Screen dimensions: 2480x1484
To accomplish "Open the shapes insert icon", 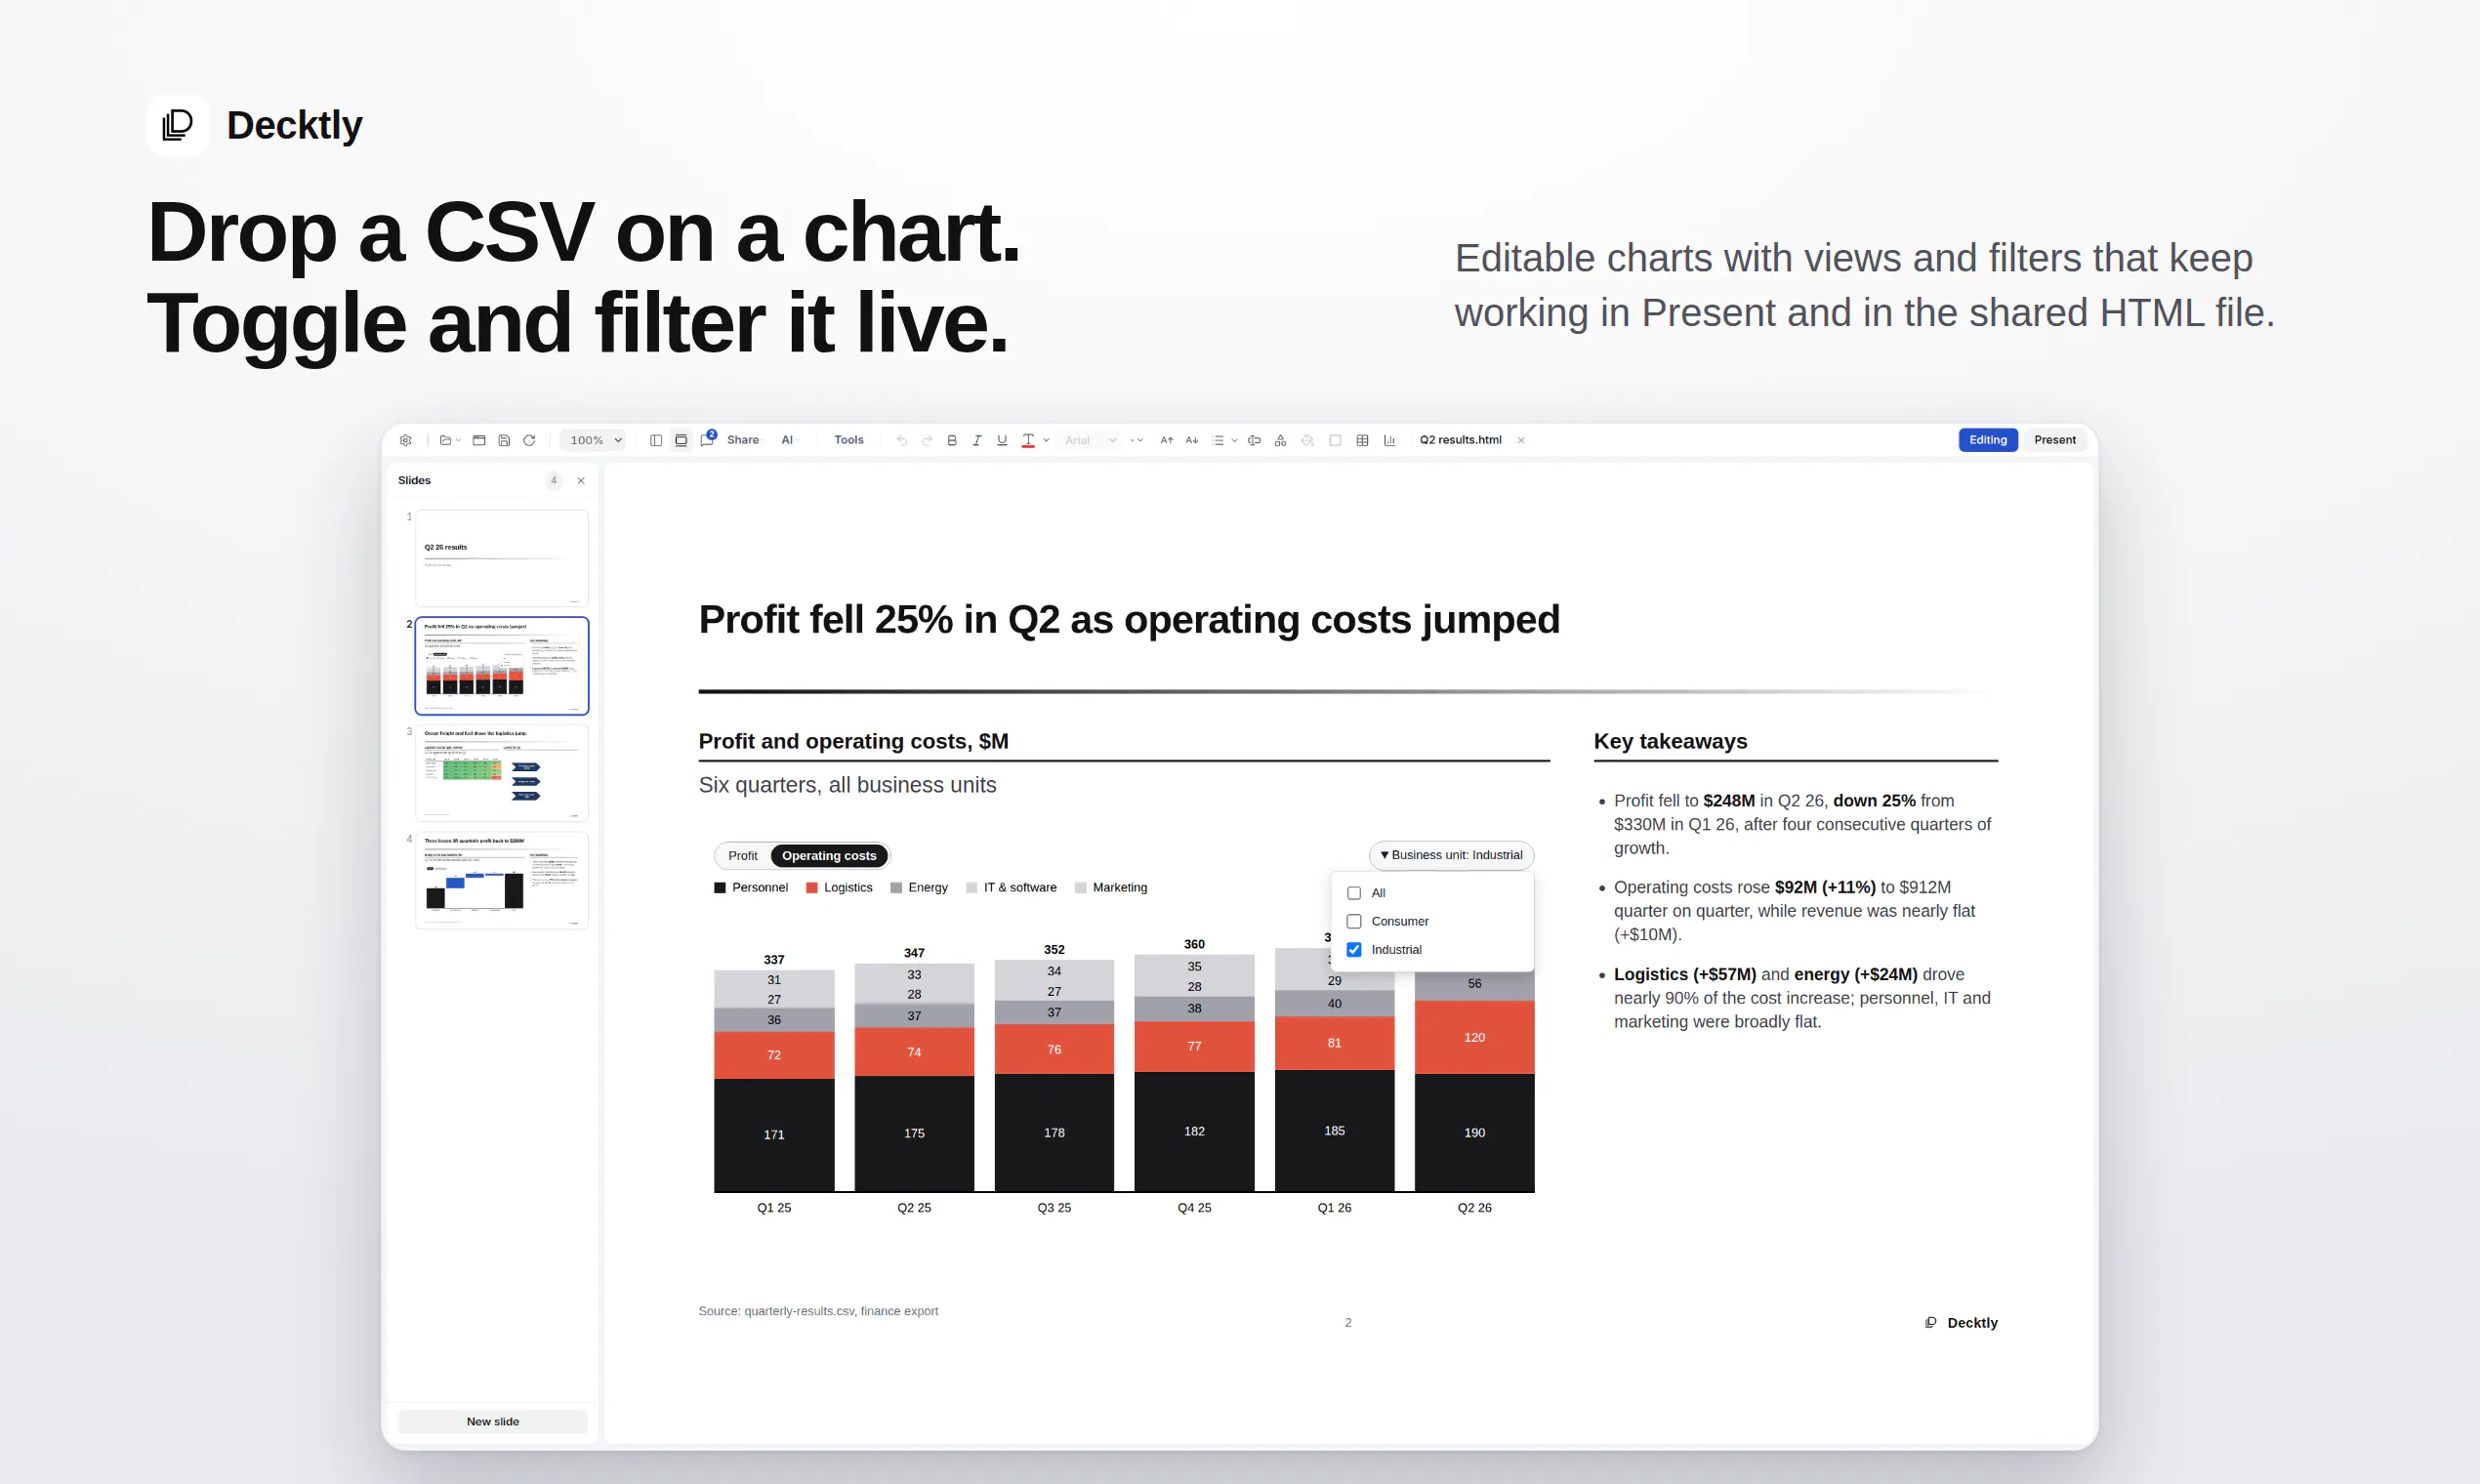I will click(1280, 440).
